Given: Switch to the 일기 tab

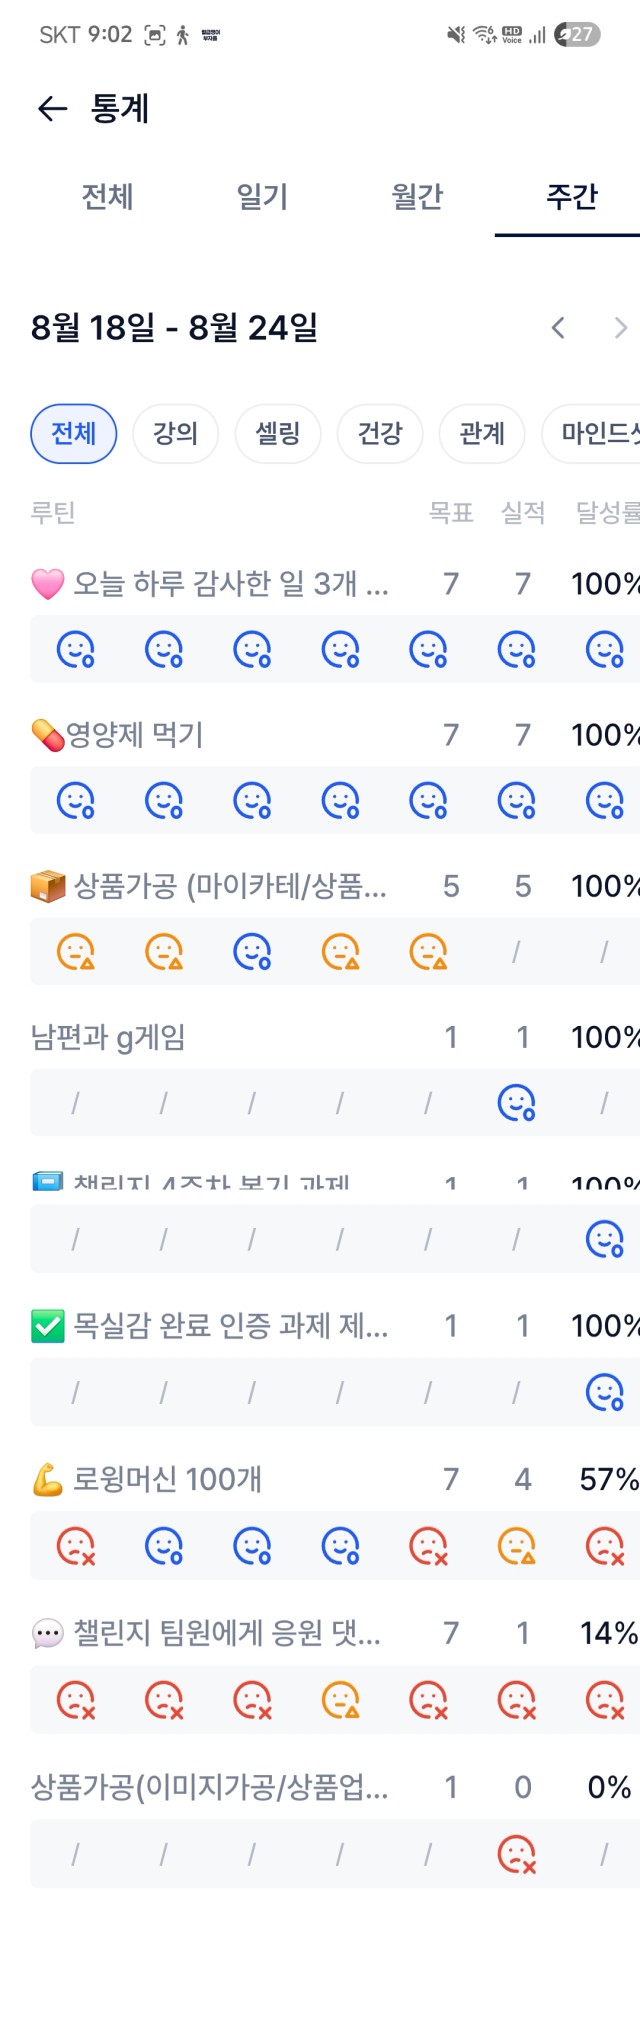Looking at the screenshot, I should [262, 196].
